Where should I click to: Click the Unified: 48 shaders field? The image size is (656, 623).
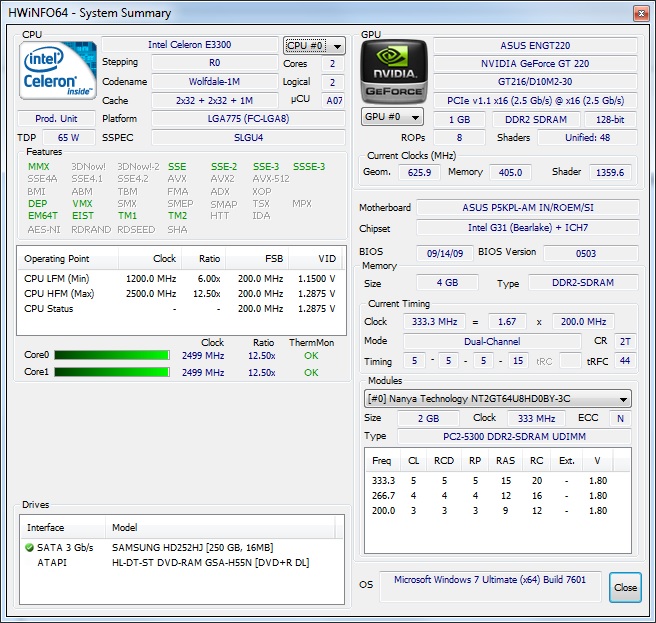(587, 138)
